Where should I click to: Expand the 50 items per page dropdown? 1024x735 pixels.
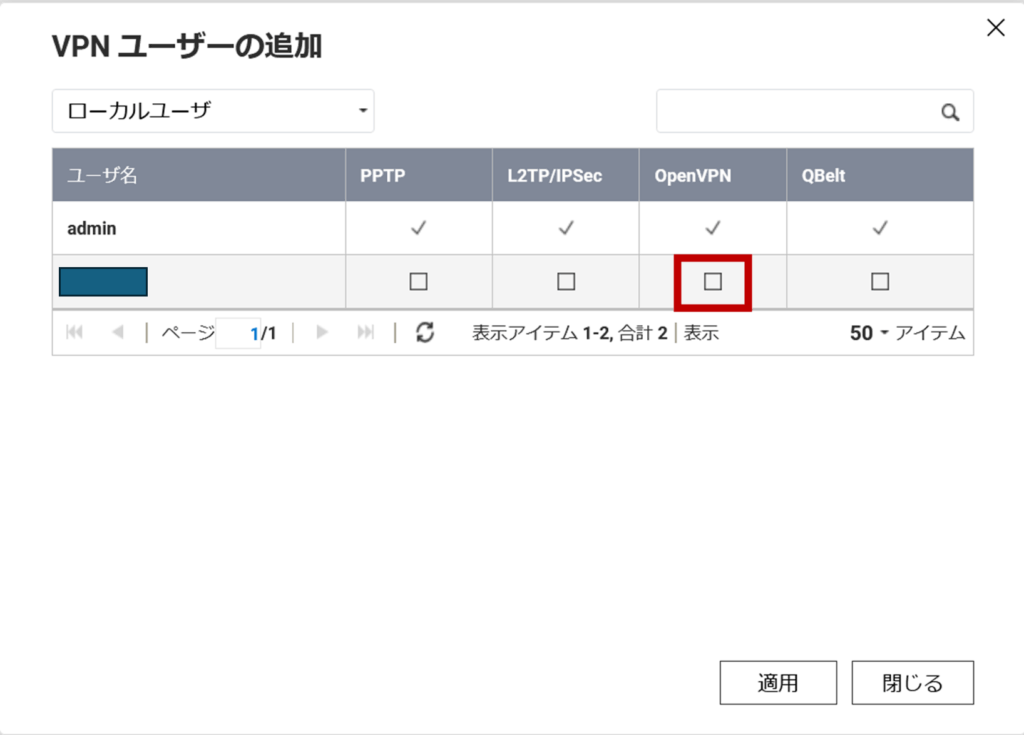[868, 333]
